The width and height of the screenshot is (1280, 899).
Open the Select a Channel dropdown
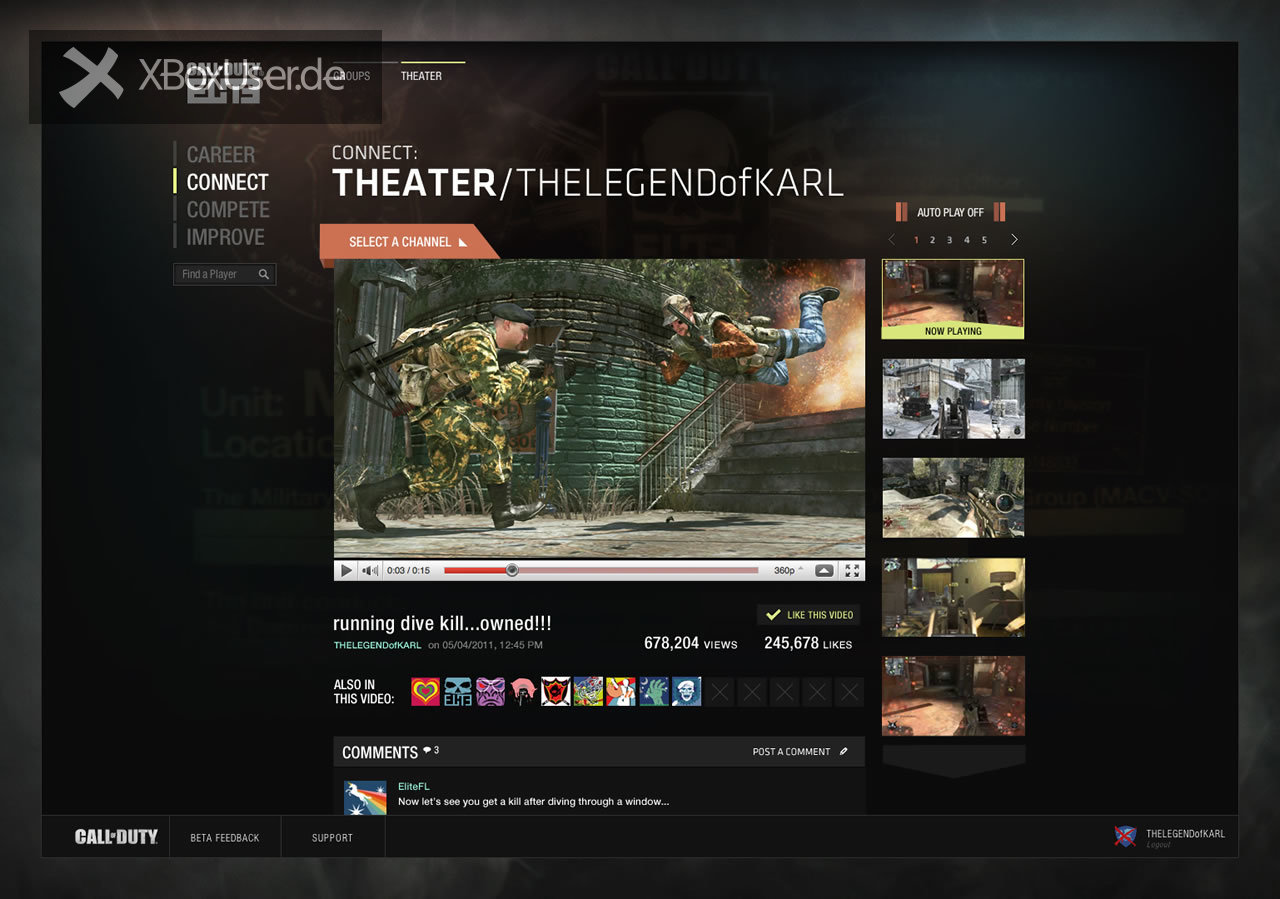click(x=408, y=242)
